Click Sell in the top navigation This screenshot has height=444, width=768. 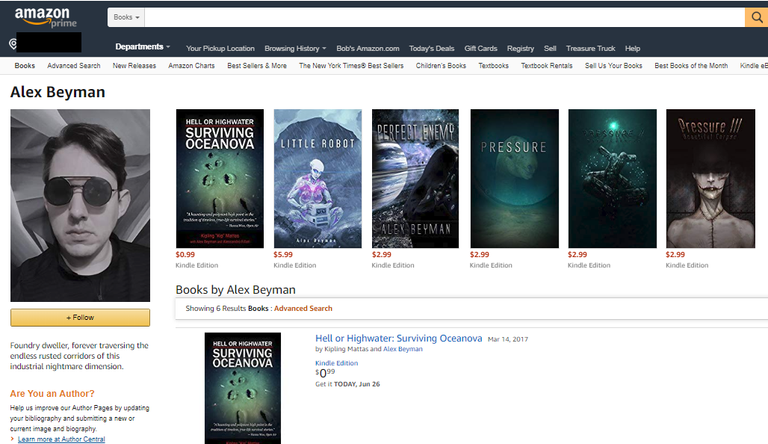pyautogui.click(x=550, y=48)
